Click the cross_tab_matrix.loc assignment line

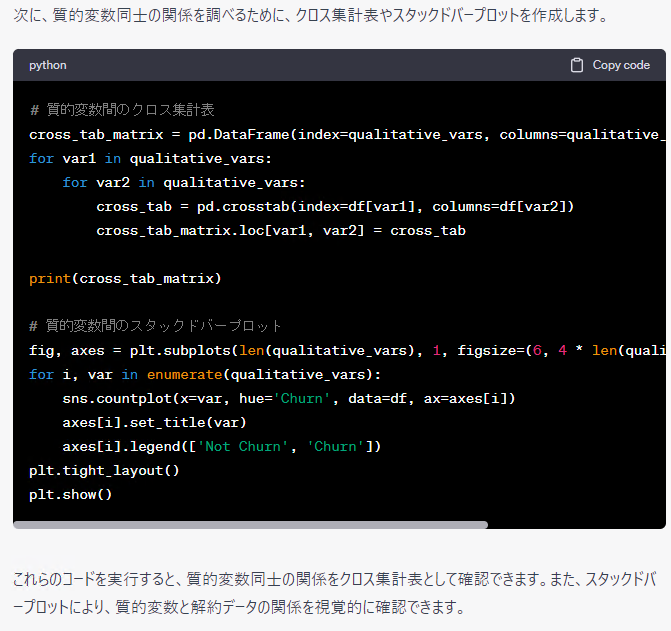pos(280,230)
